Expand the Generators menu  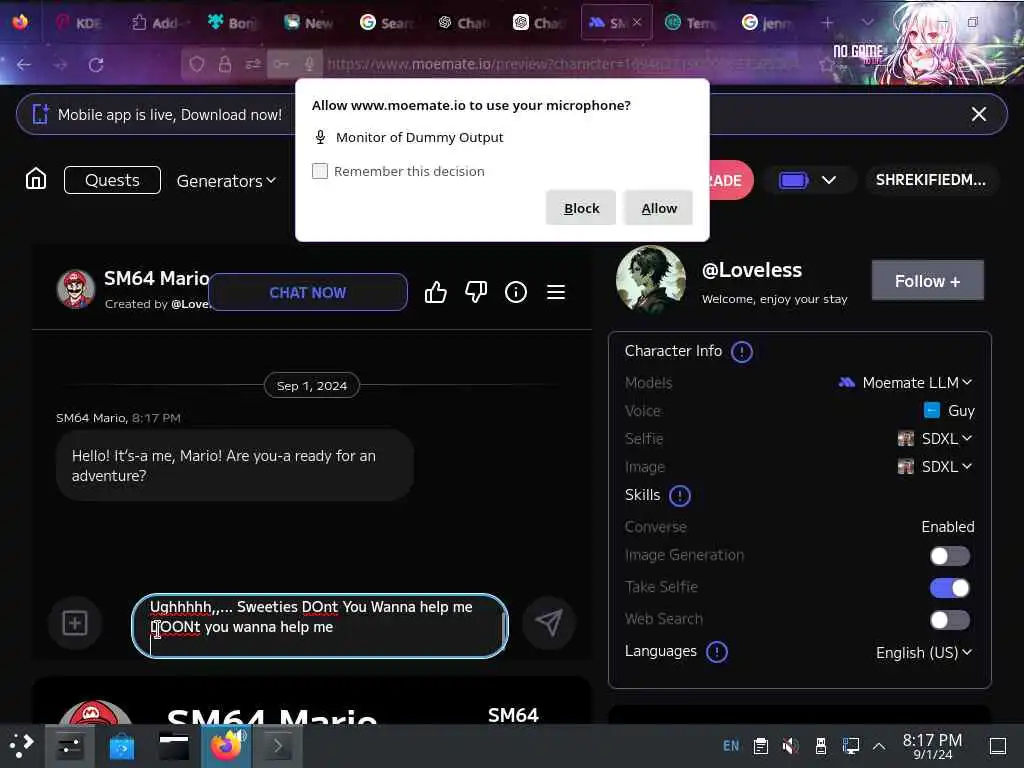tap(226, 181)
